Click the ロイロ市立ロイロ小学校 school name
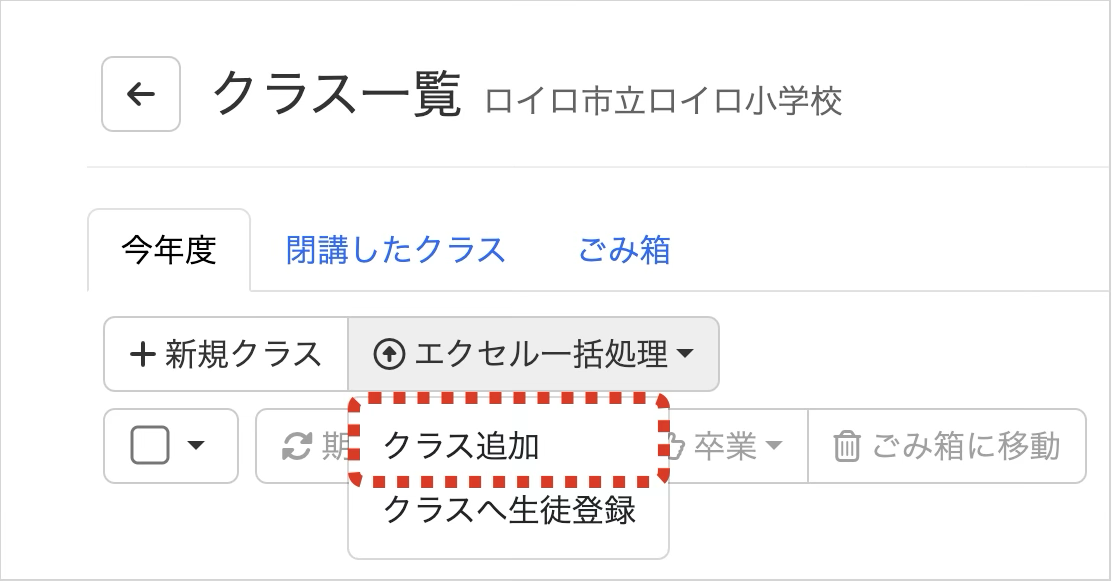Image resolution: width=1112 pixels, height=582 pixels. tap(663, 101)
